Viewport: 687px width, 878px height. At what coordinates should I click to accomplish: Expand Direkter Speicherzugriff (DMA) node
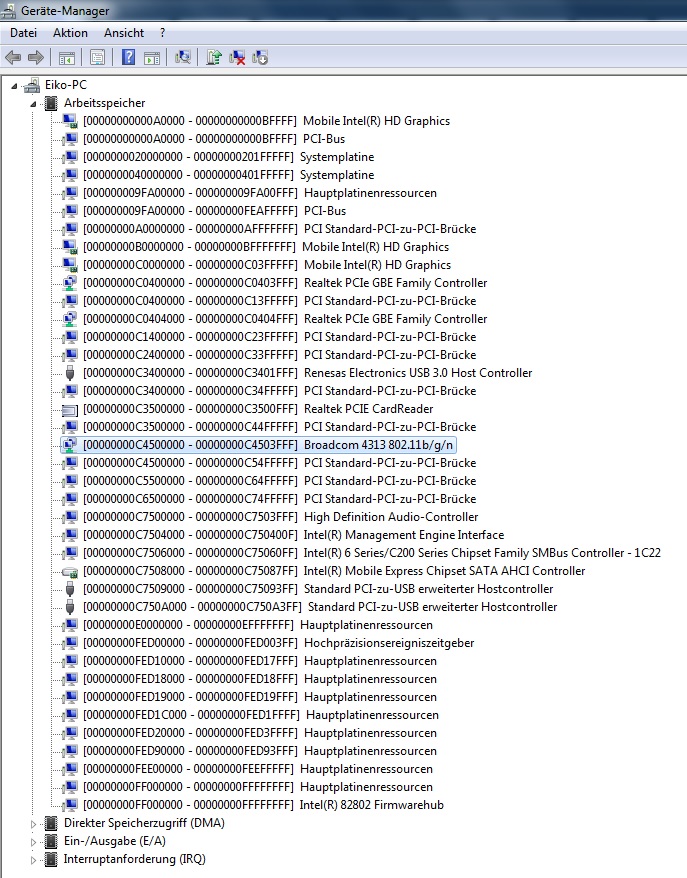point(33,824)
